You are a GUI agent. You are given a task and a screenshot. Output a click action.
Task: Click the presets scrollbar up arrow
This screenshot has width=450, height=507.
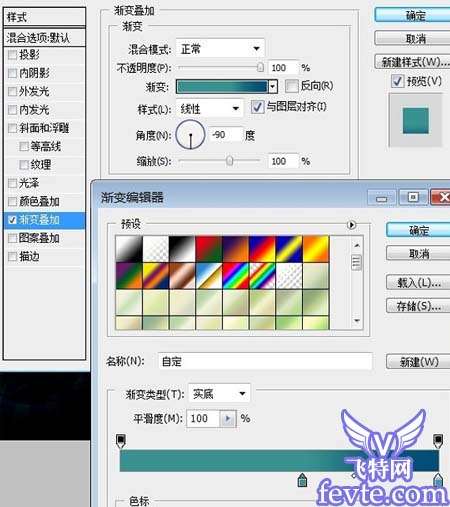pyautogui.click(x=357, y=245)
